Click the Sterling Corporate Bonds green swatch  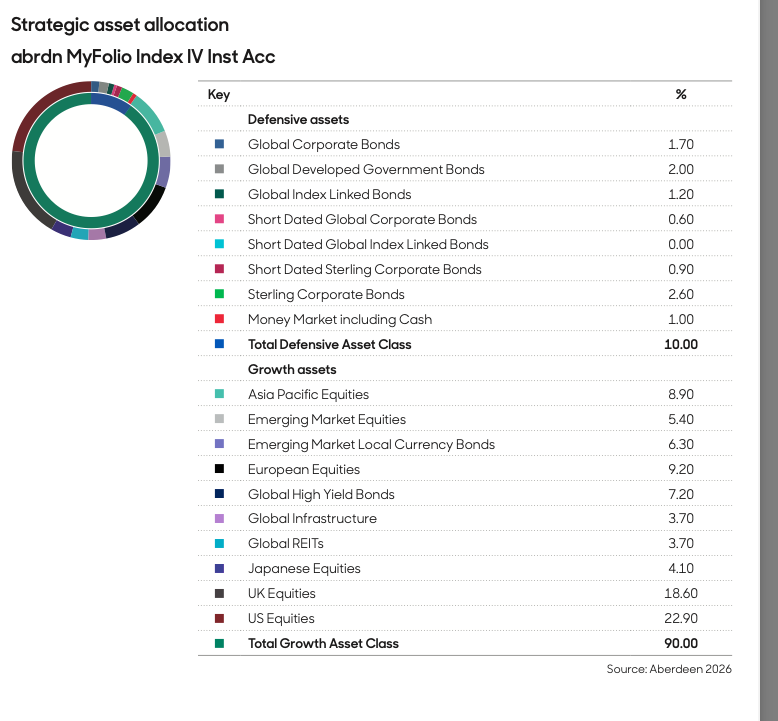[x=220, y=294]
